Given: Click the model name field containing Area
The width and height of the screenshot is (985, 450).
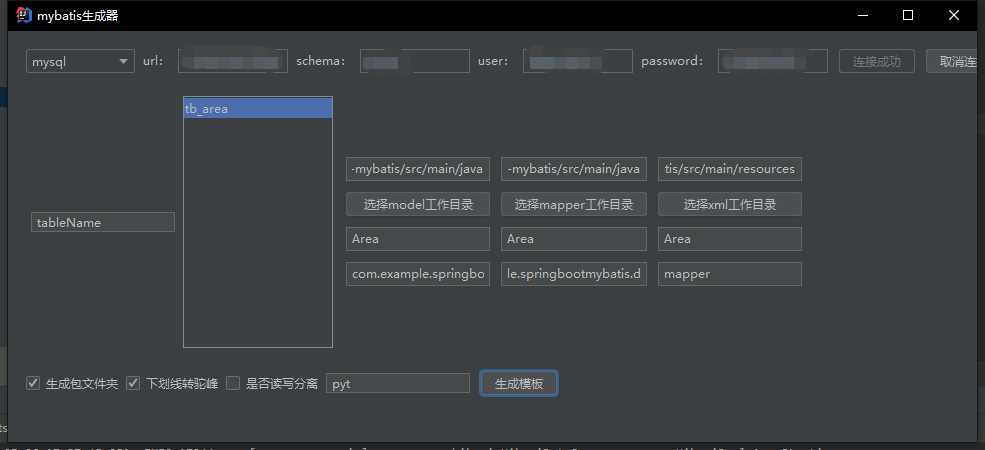Looking at the screenshot, I should pos(418,239).
